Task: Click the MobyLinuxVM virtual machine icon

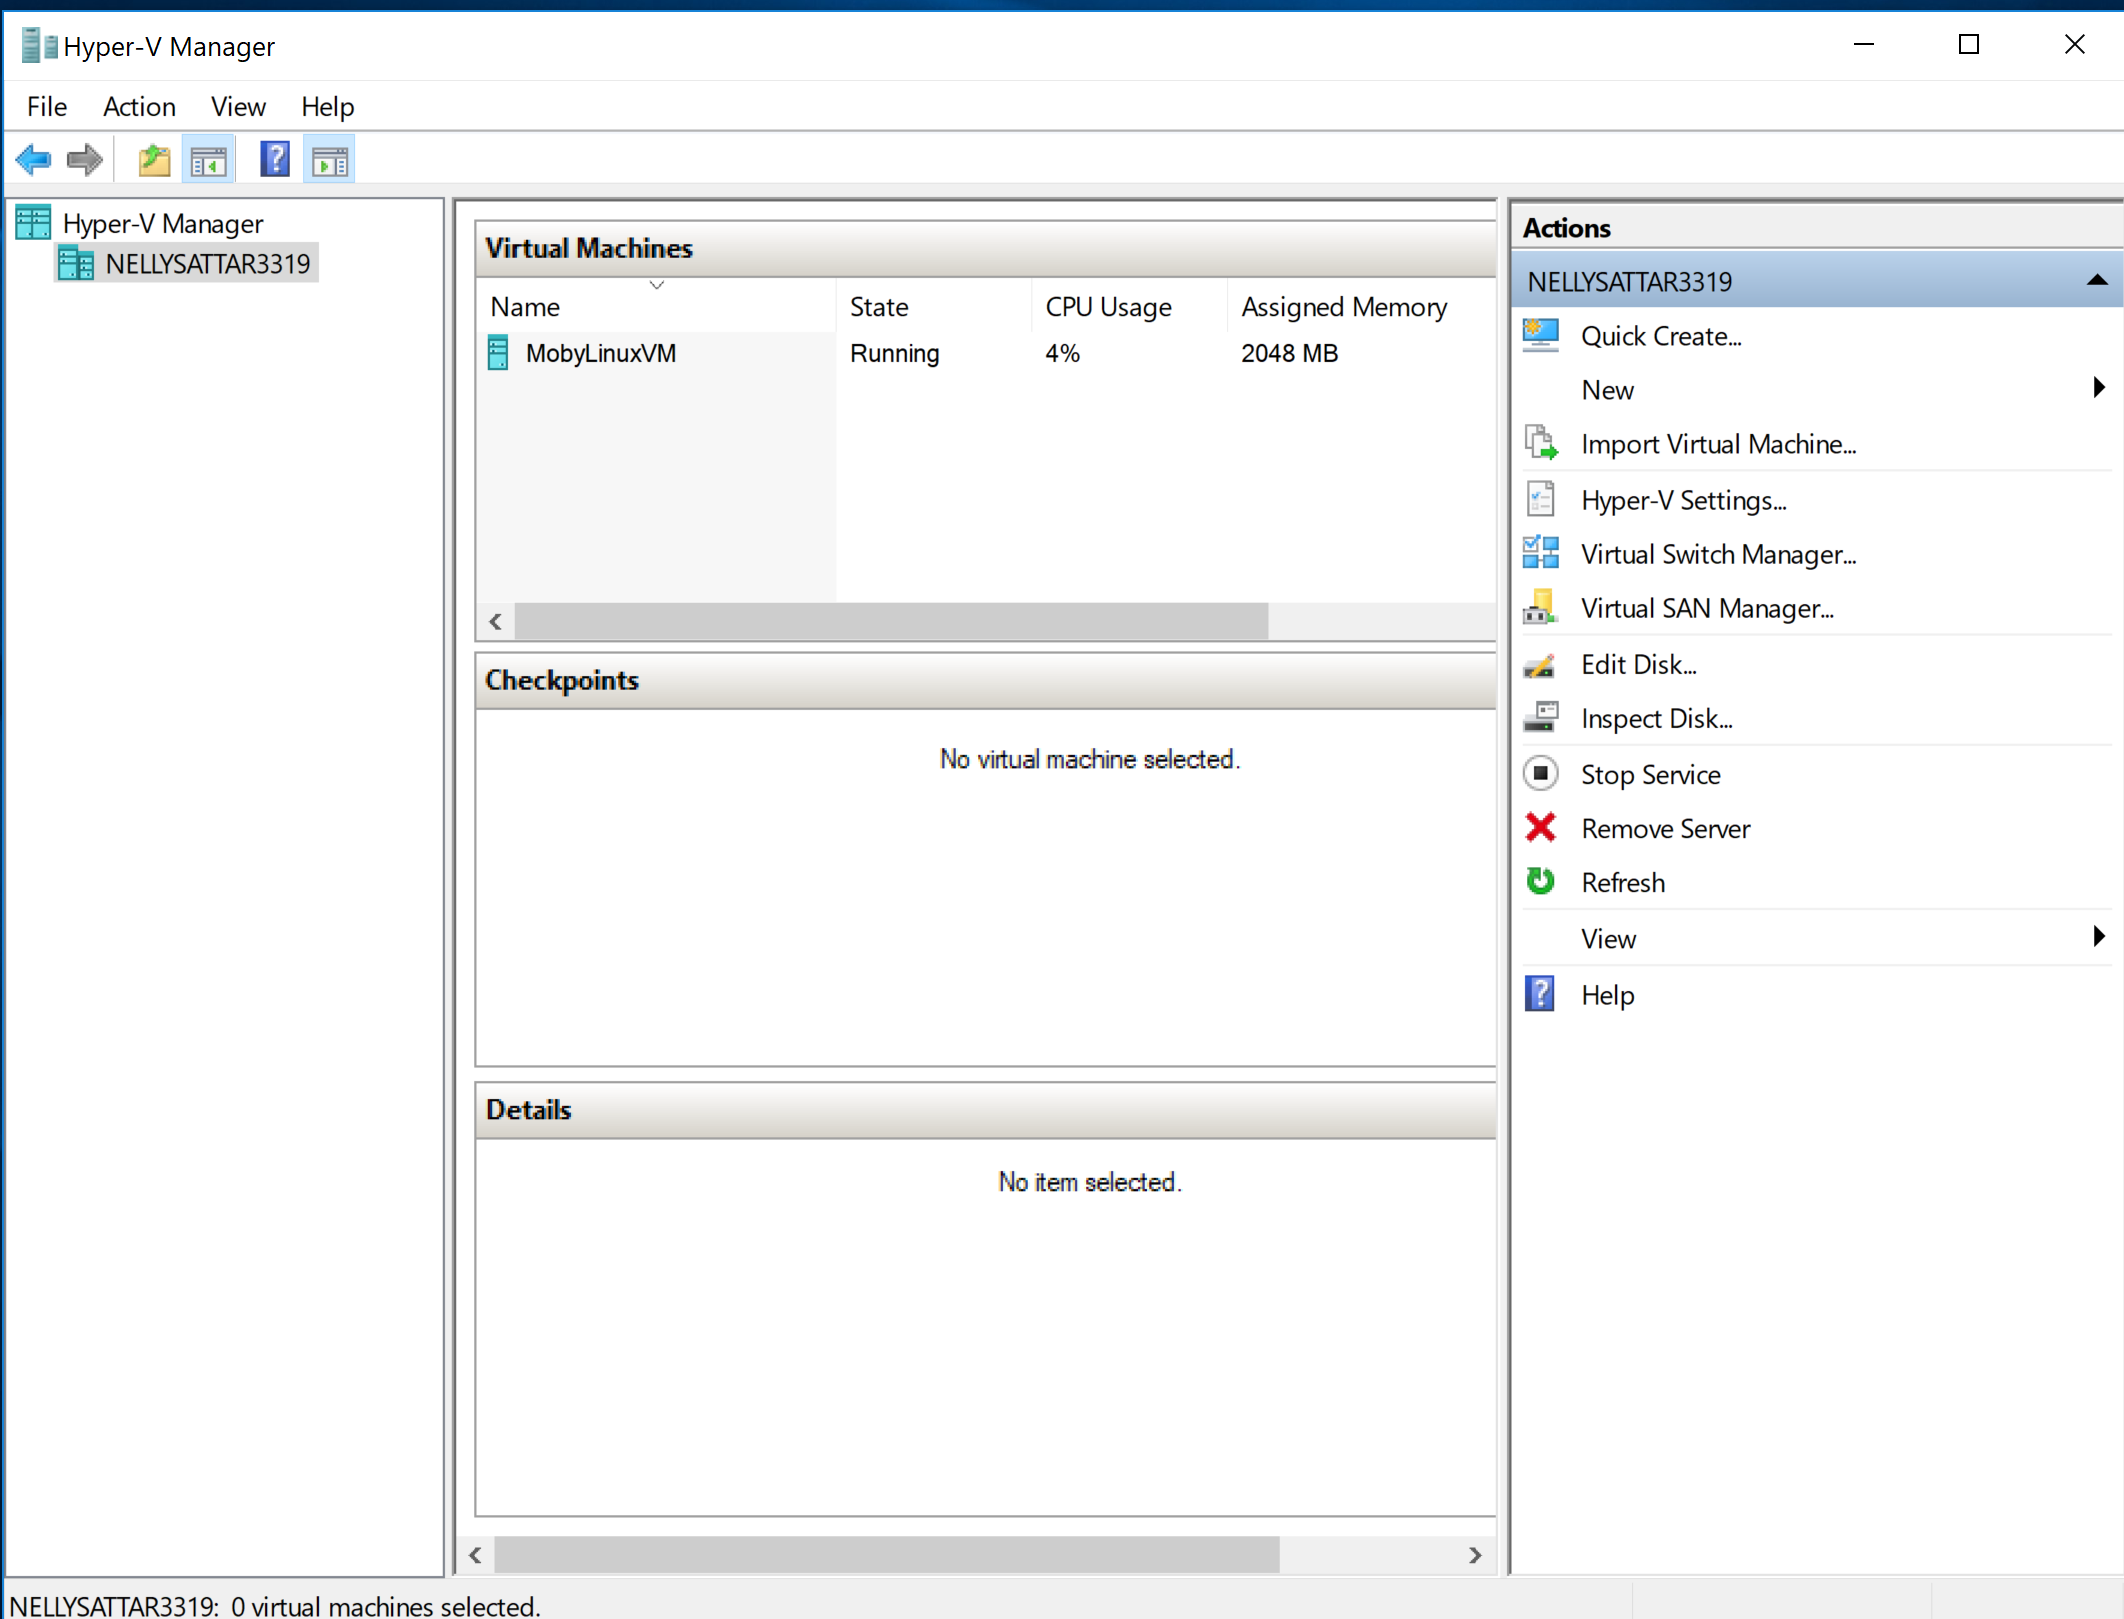Action: click(x=498, y=353)
